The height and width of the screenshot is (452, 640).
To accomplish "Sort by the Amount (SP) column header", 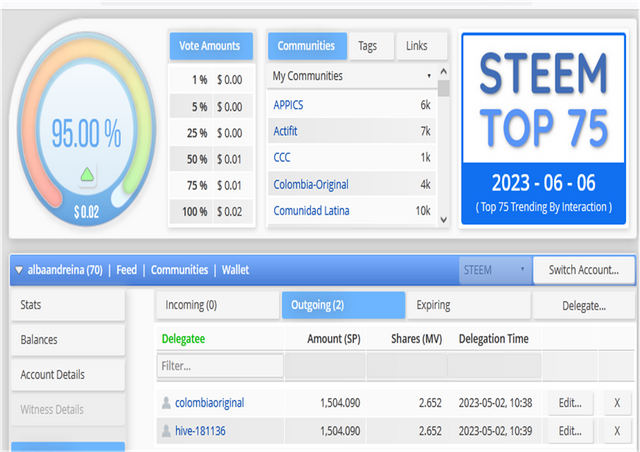I will tap(334, 339).
